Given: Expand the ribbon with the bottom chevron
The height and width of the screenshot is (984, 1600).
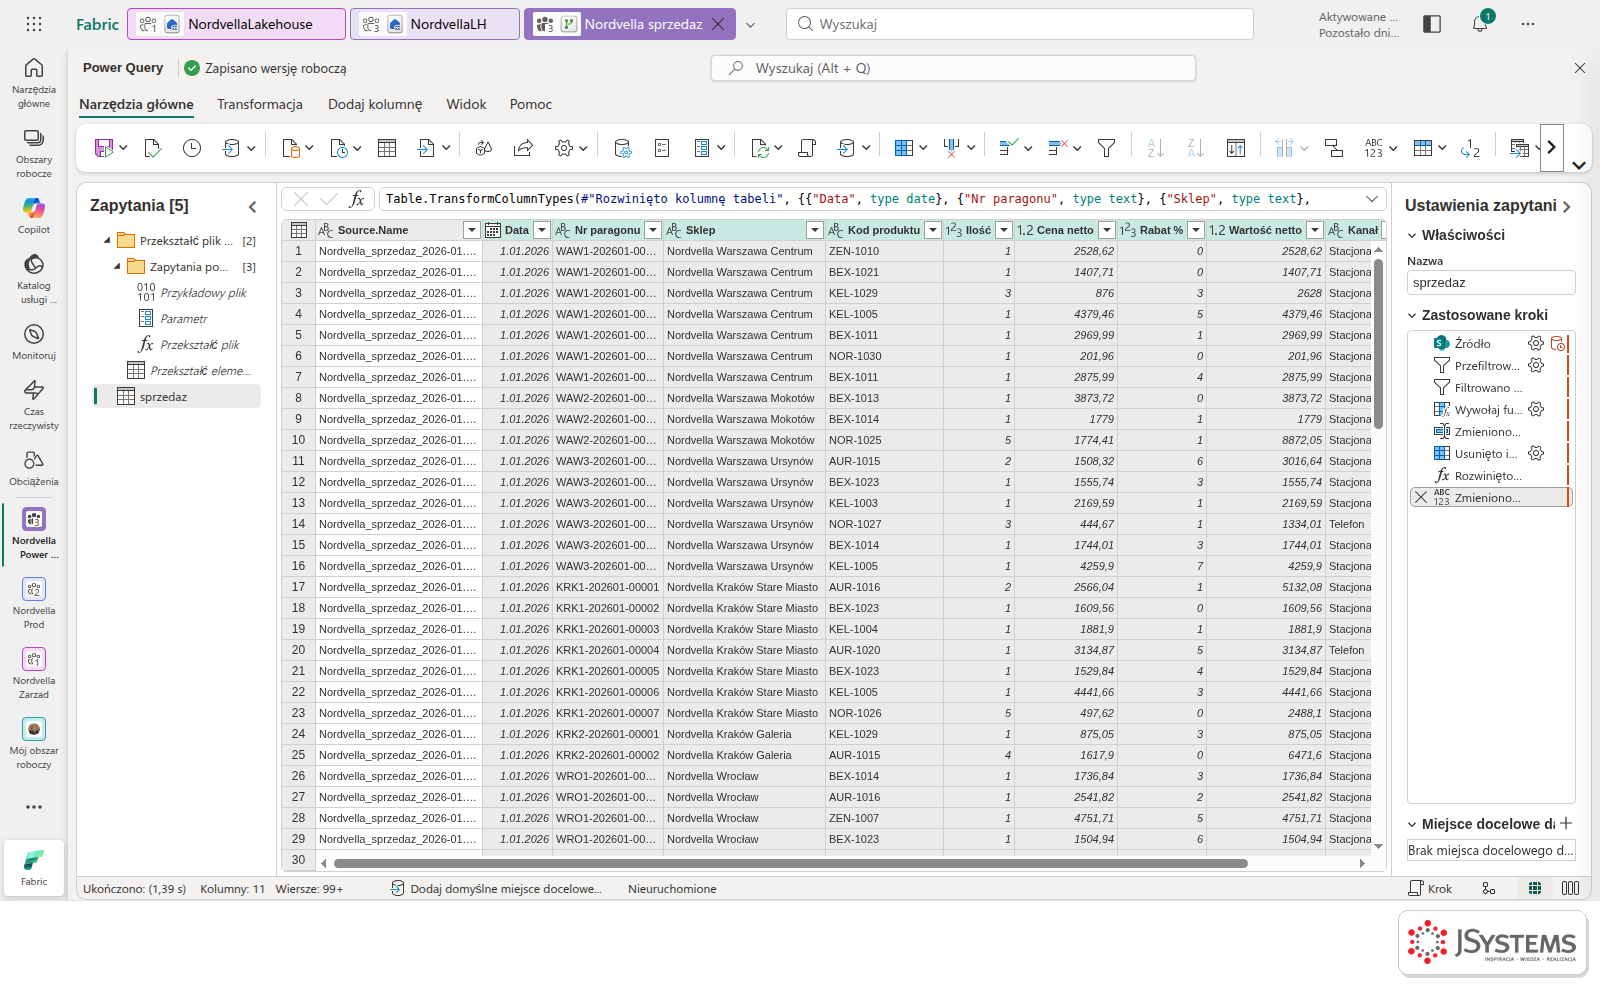Looking at the screenshot, I should [x=1579, y=166].
